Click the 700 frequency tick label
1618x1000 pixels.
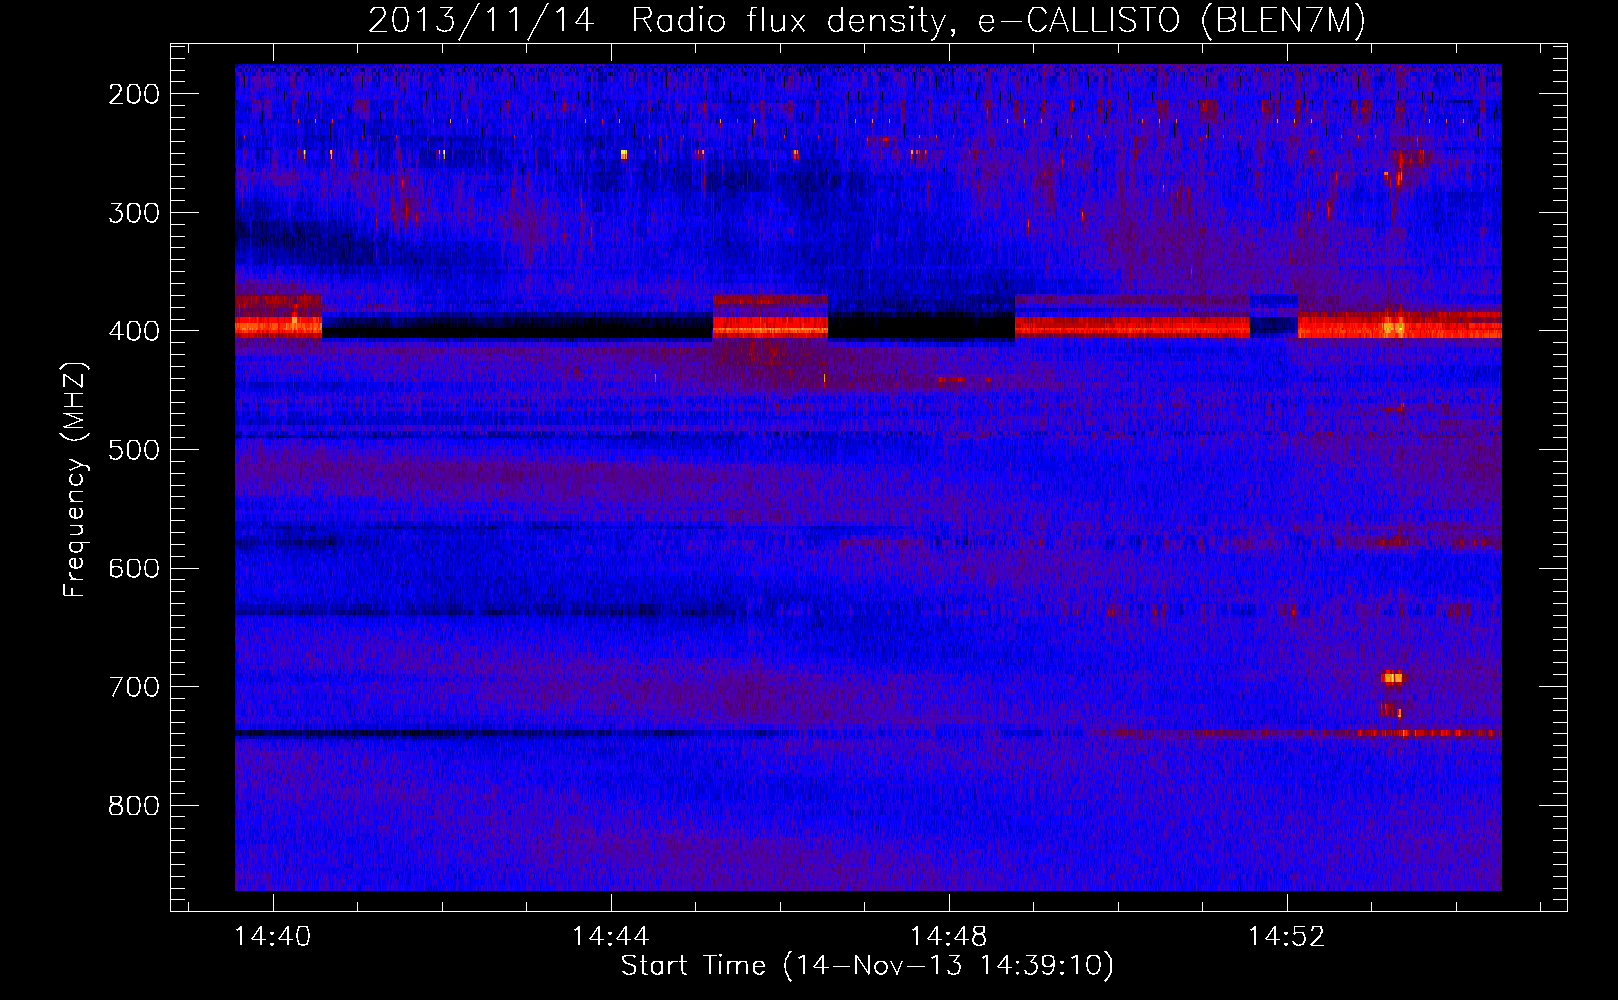[134, 687]
